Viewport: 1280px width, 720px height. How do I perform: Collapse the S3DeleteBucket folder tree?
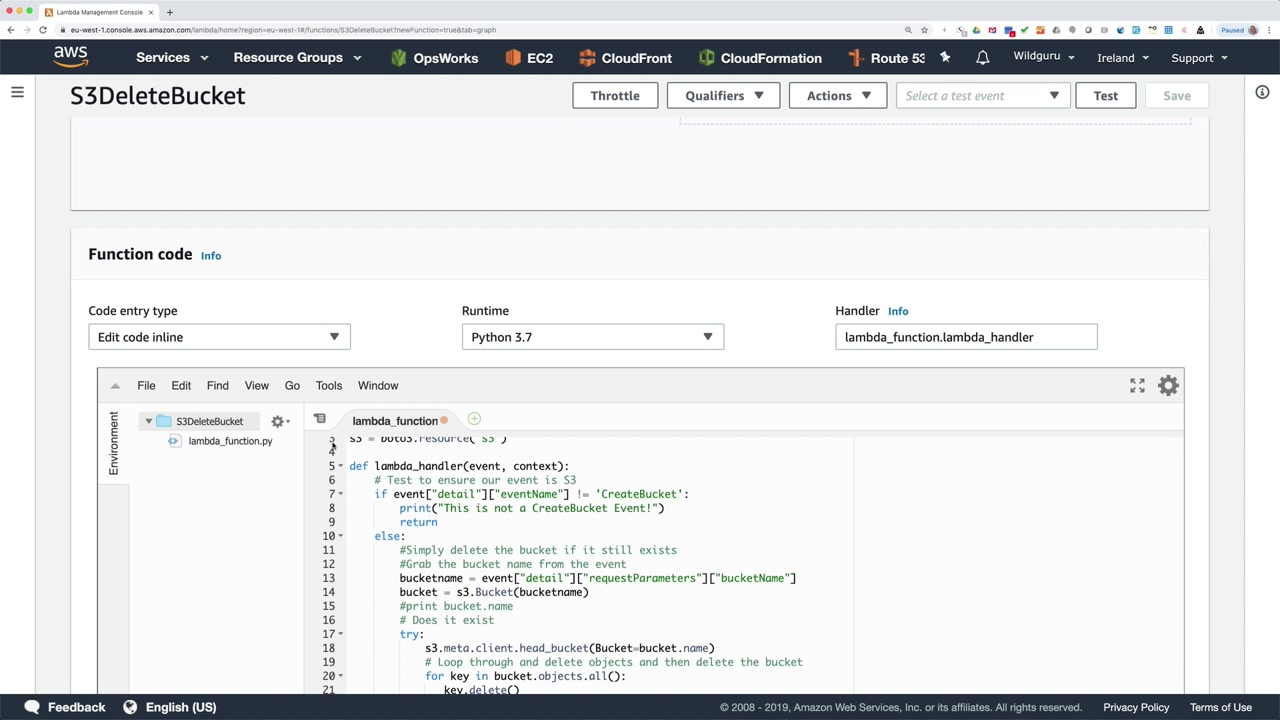(x=148, y=422)
